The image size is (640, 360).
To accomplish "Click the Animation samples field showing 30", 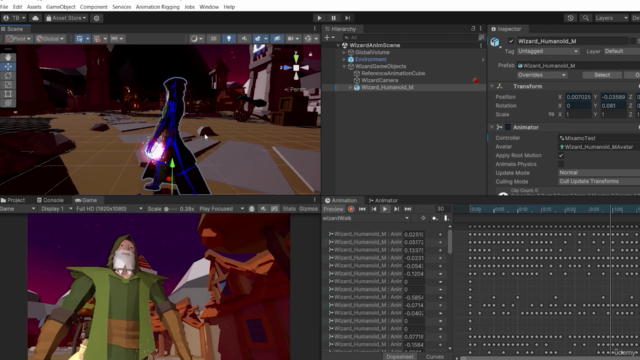I will click(x=442, y=209).
